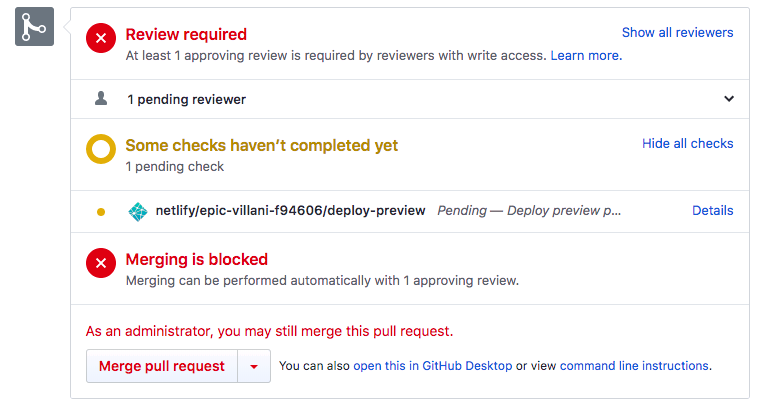The height and width of the screenshot is (403, 761).
Task: Show all reviewers
Action: (677, 33)
